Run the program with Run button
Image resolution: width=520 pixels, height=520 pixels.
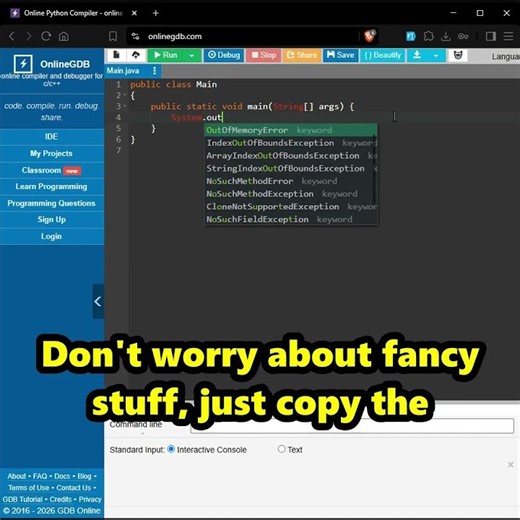(166, 55)
